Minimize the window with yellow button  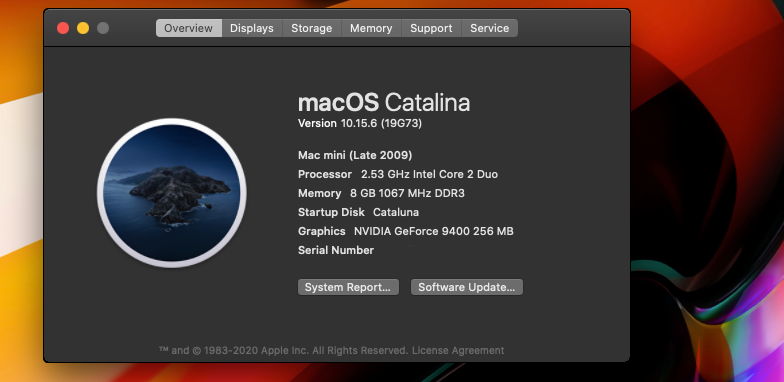click(x=83, y=28)
